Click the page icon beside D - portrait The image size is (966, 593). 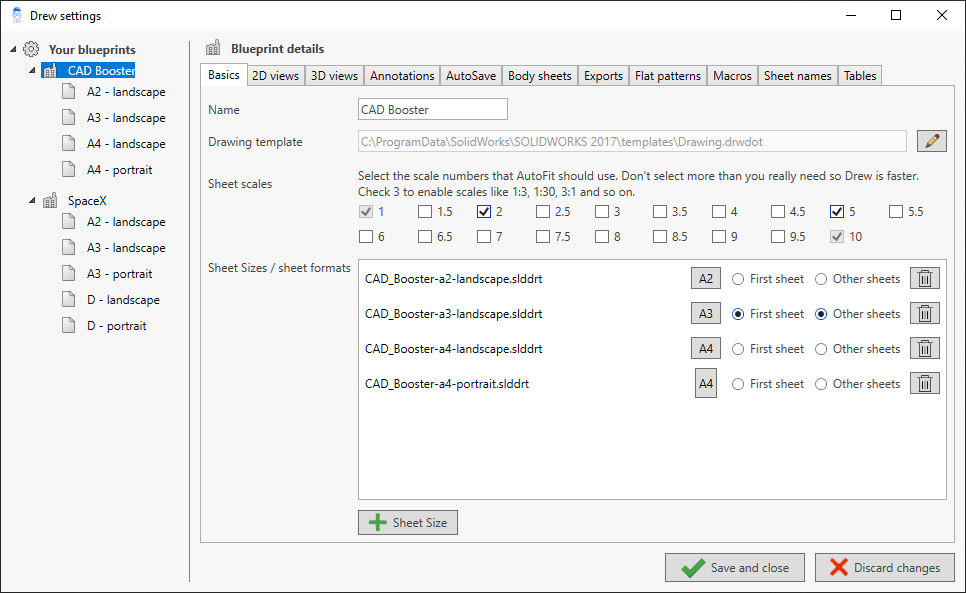click(68, 326)
